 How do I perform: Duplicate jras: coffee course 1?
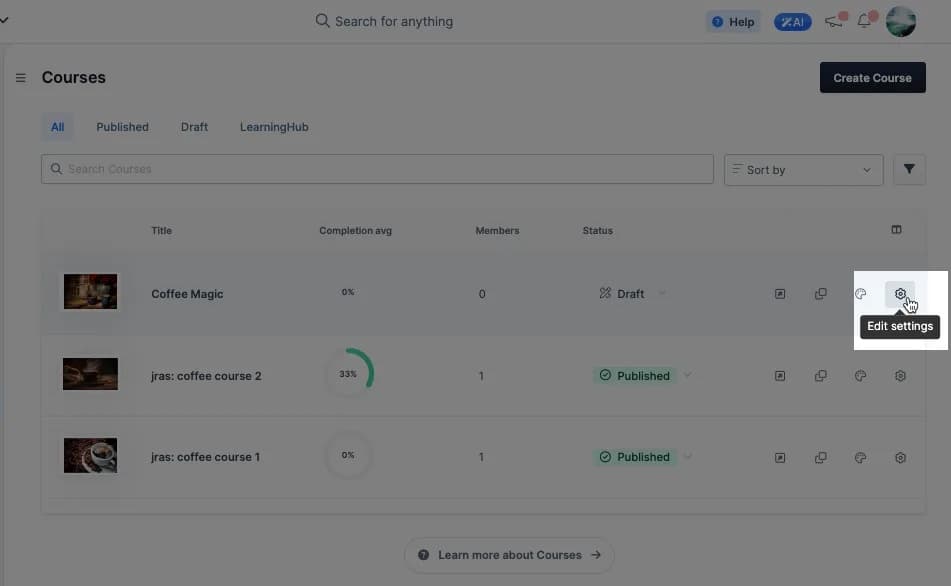[820, 457]
